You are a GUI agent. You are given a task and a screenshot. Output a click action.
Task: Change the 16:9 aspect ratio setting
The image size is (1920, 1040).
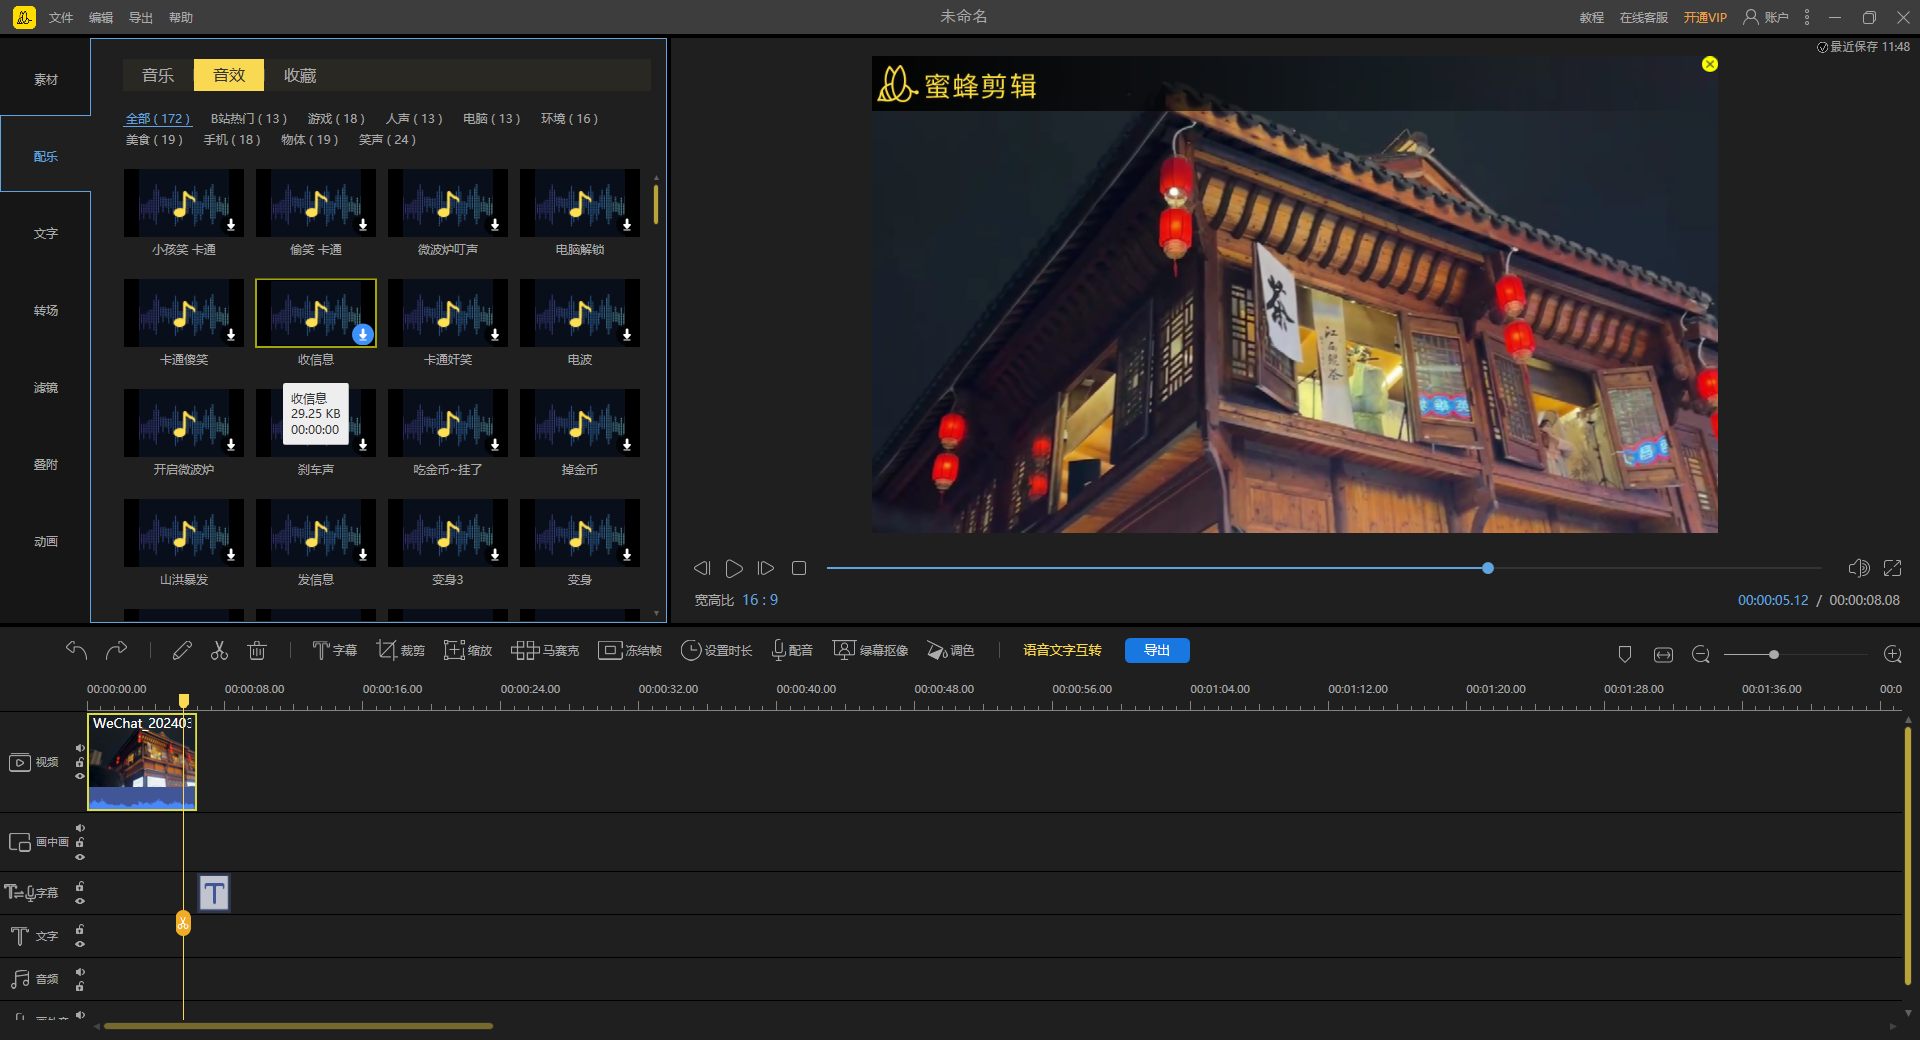coord(759,600)
